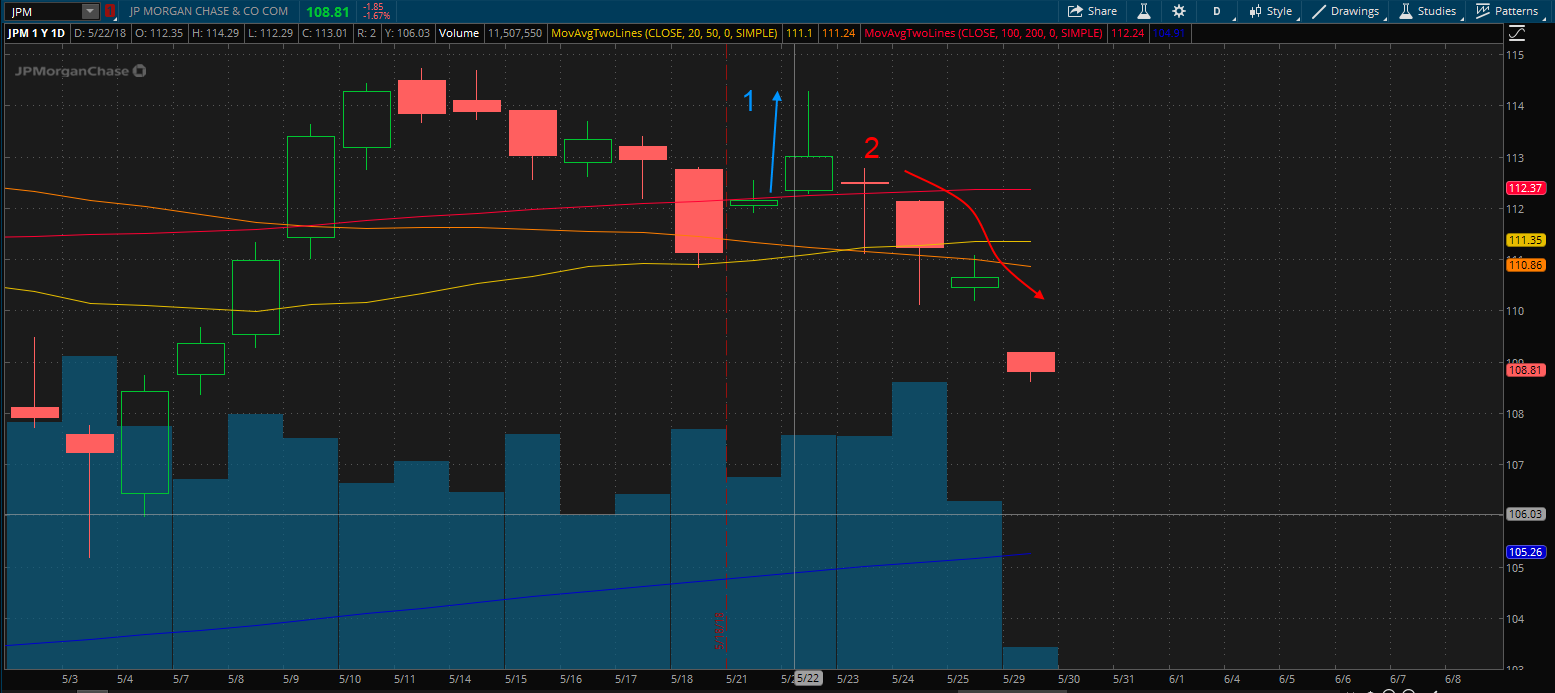Click the JPM 1 Y 1D chart label

[x=37, y=33]
